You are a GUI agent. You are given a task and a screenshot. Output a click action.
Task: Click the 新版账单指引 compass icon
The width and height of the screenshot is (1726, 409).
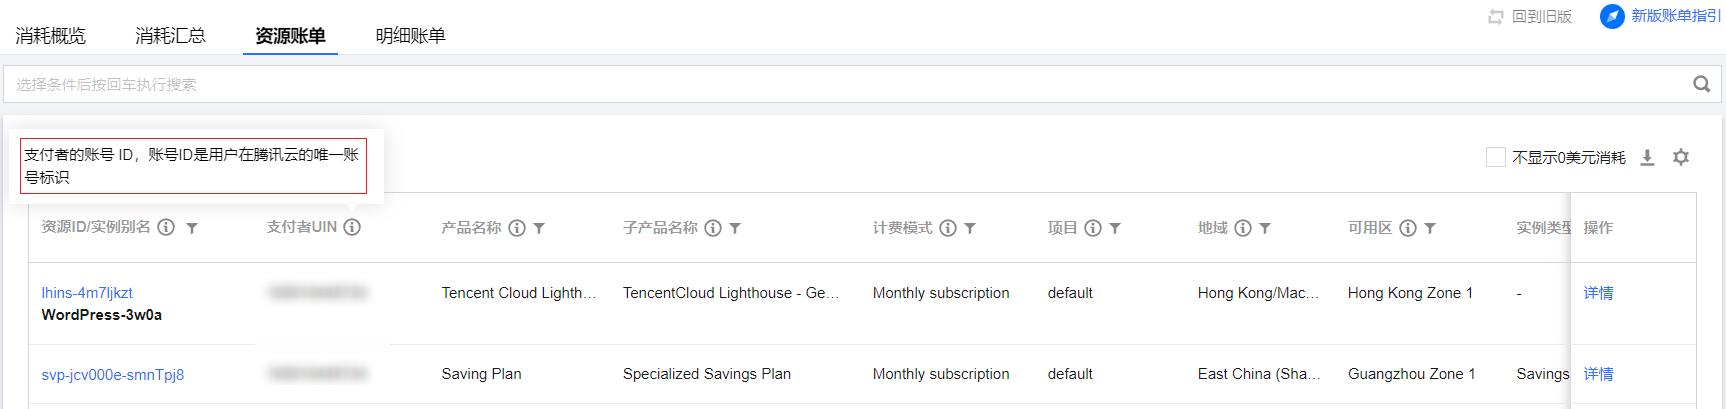click(x=1612, y=16)
